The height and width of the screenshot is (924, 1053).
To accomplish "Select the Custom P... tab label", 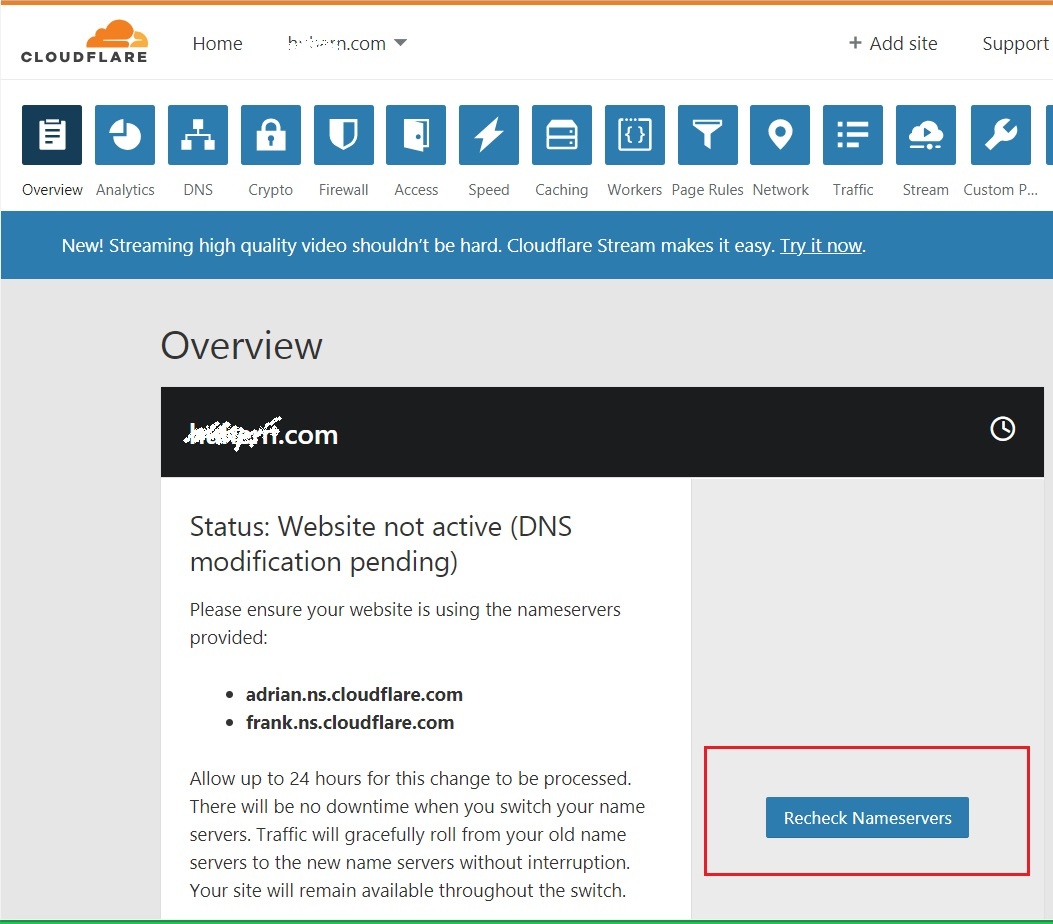I will 1001,190.
